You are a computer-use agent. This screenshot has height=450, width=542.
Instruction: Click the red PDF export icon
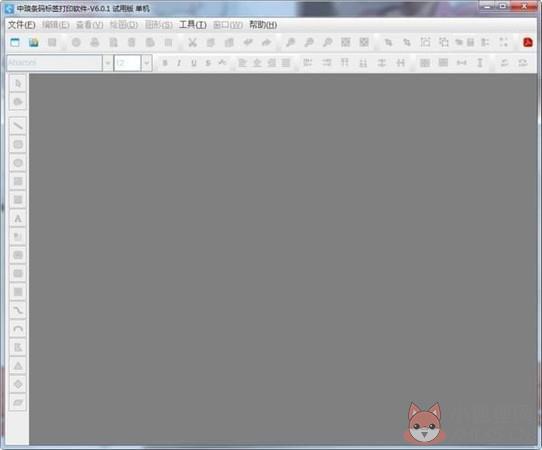coord(528,43)
